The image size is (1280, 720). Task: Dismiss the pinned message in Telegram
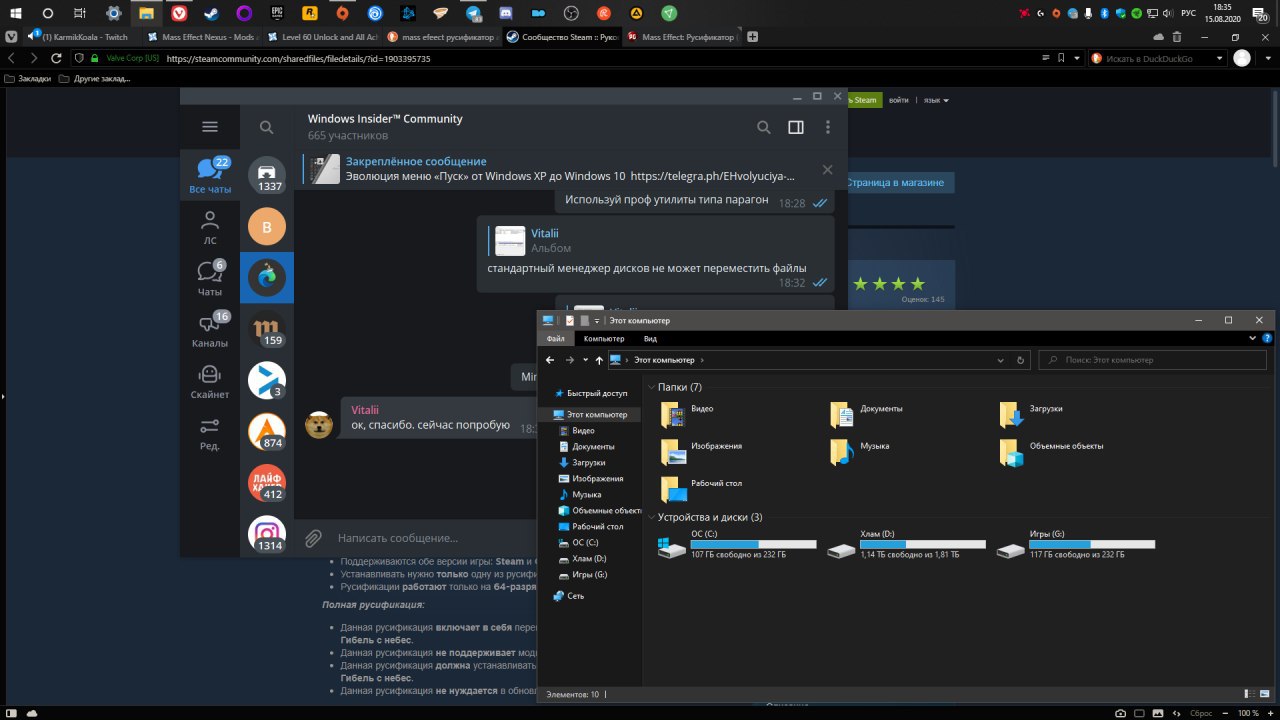827,170
